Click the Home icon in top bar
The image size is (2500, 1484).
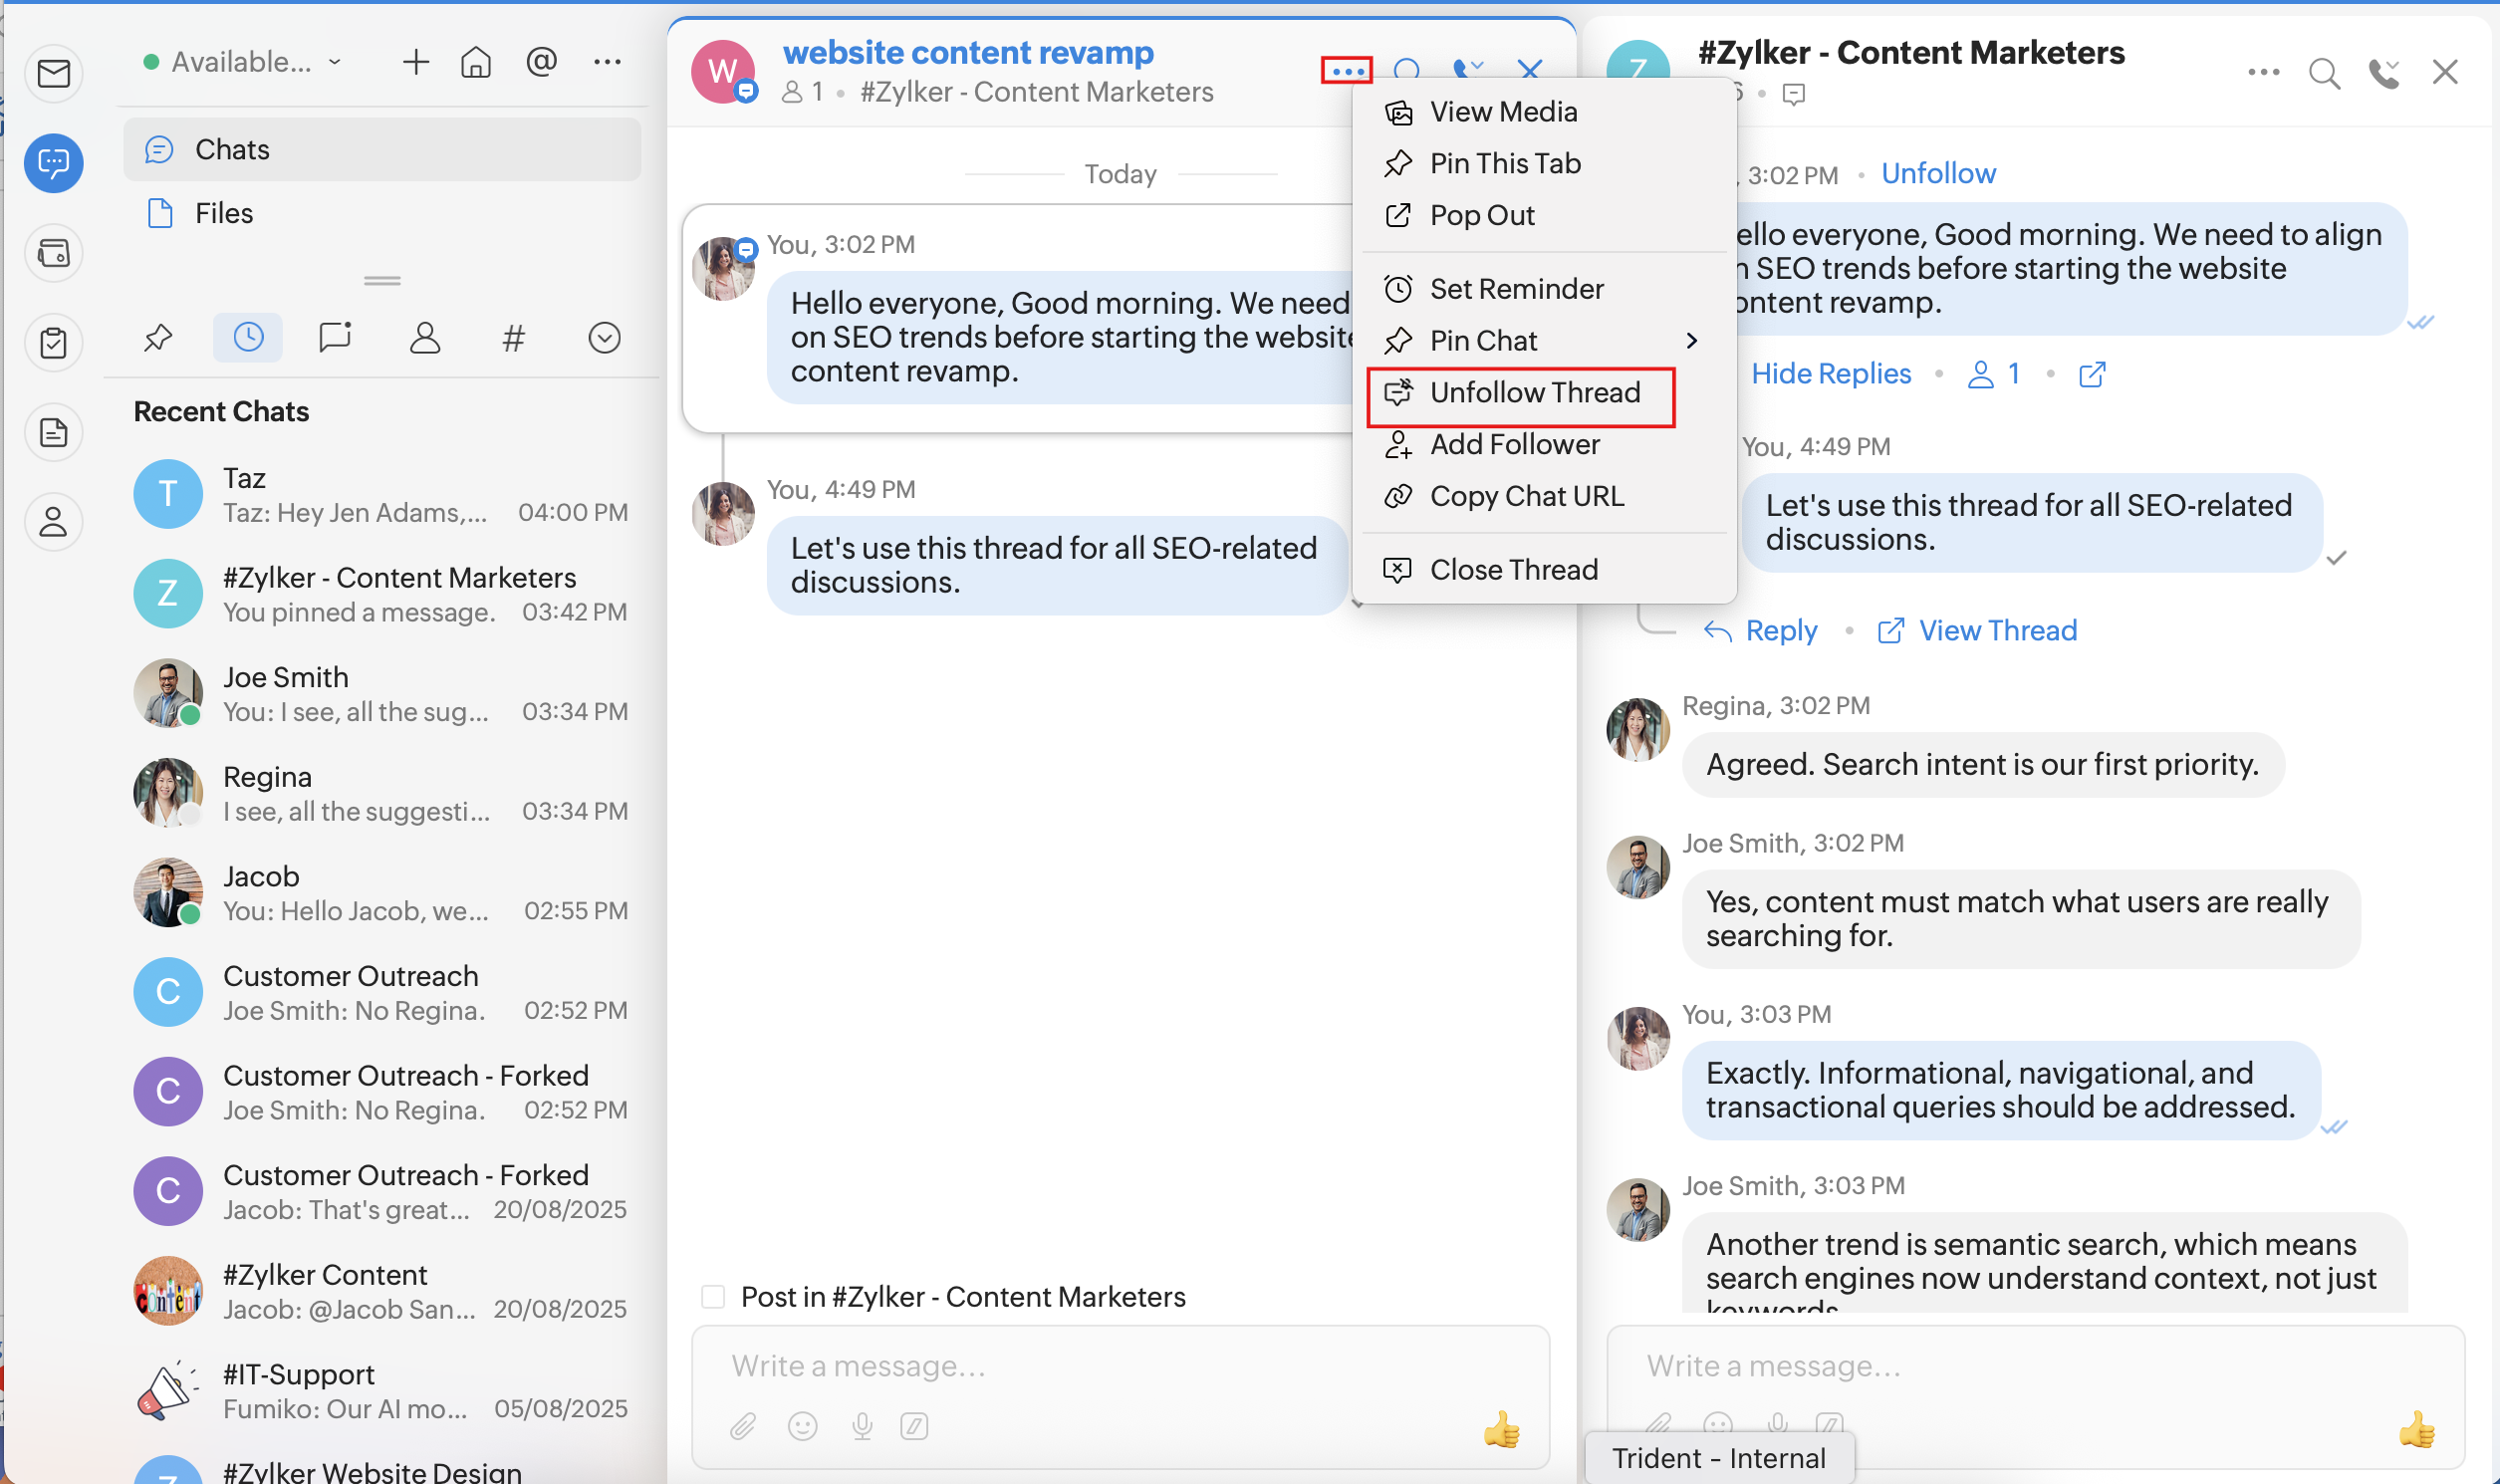coord(476,63)
